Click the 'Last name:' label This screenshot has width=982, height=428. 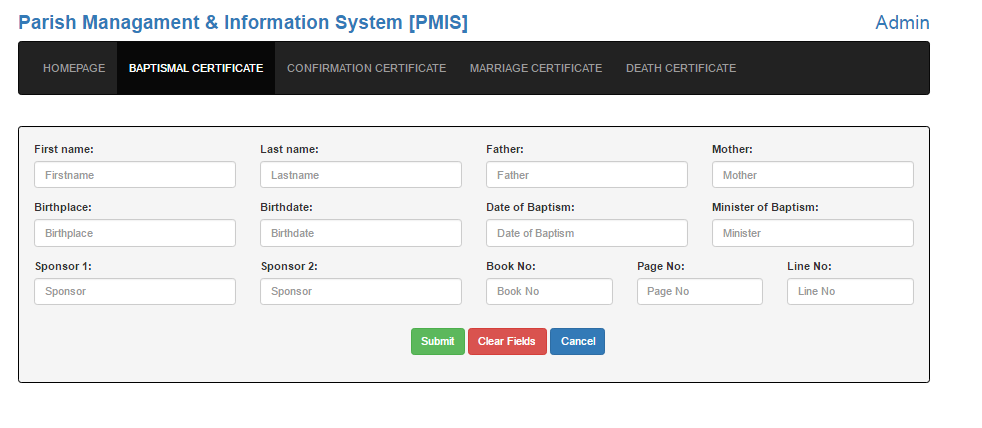click(289, 149)
